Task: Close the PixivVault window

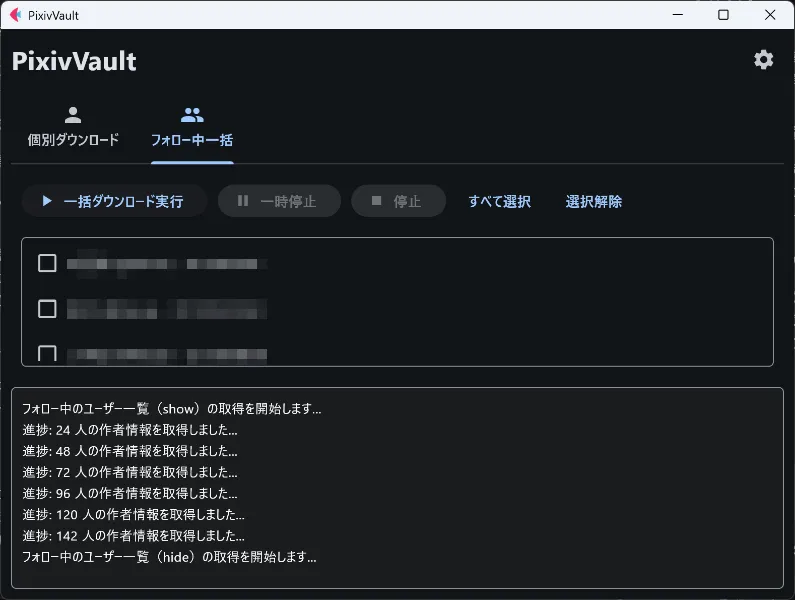Action: [770, 15]
